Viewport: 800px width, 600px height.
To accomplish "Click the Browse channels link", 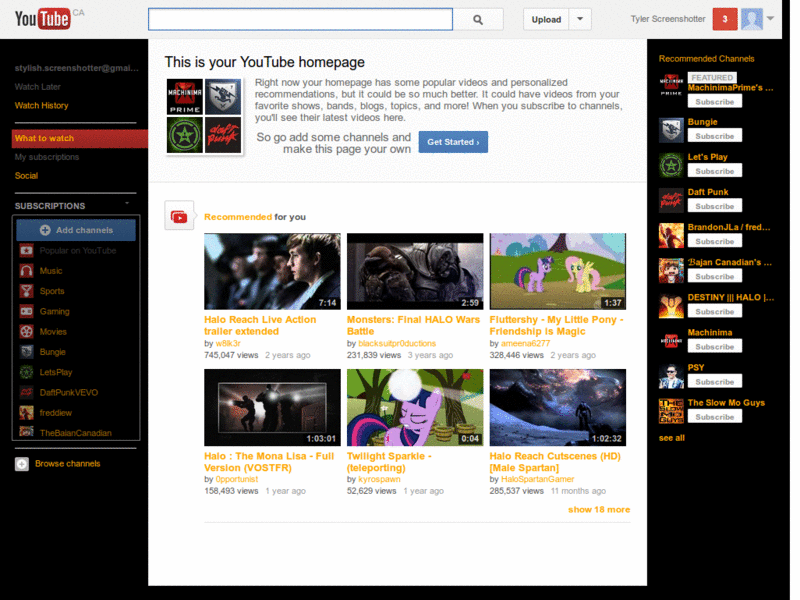I will click(x=67, y=464).
